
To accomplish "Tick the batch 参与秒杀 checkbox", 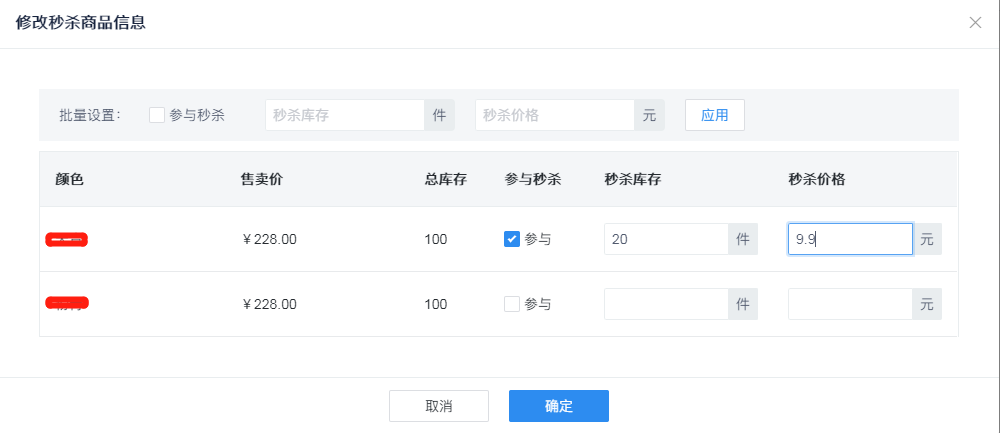I will point(157,115).
